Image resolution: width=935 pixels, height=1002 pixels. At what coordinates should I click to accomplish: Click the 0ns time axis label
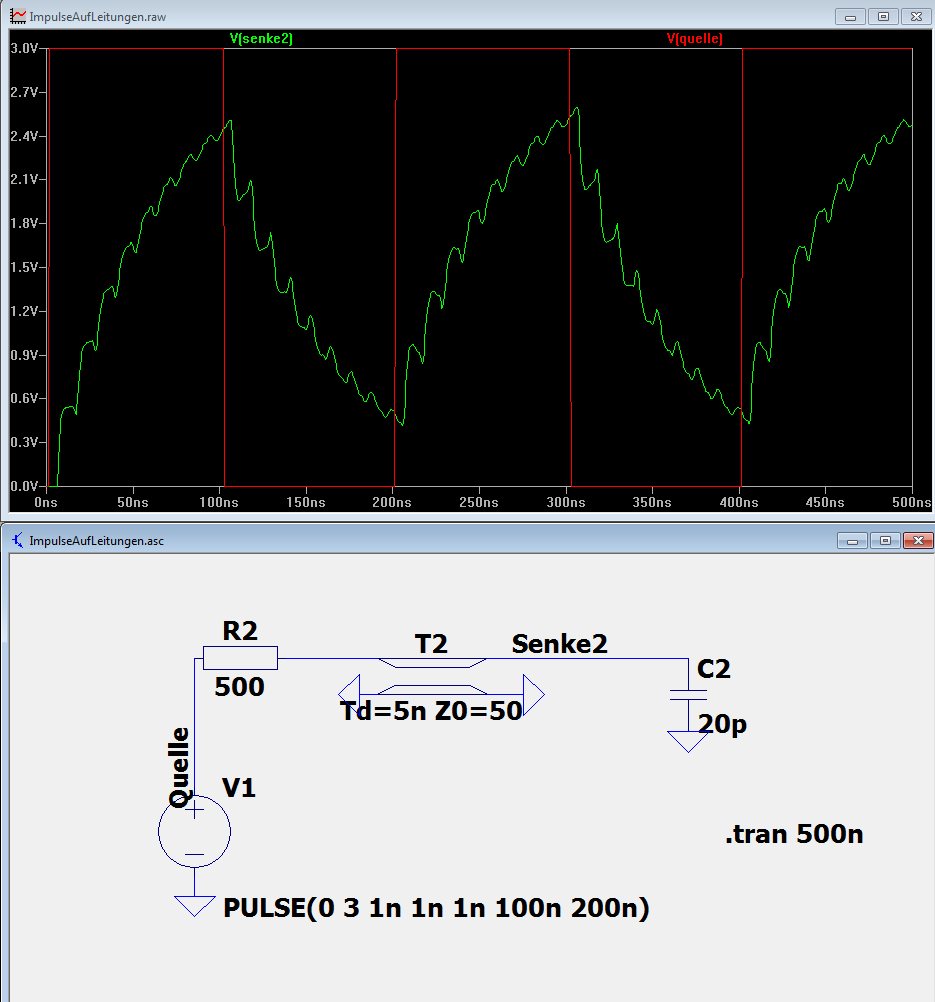point(45,502)
